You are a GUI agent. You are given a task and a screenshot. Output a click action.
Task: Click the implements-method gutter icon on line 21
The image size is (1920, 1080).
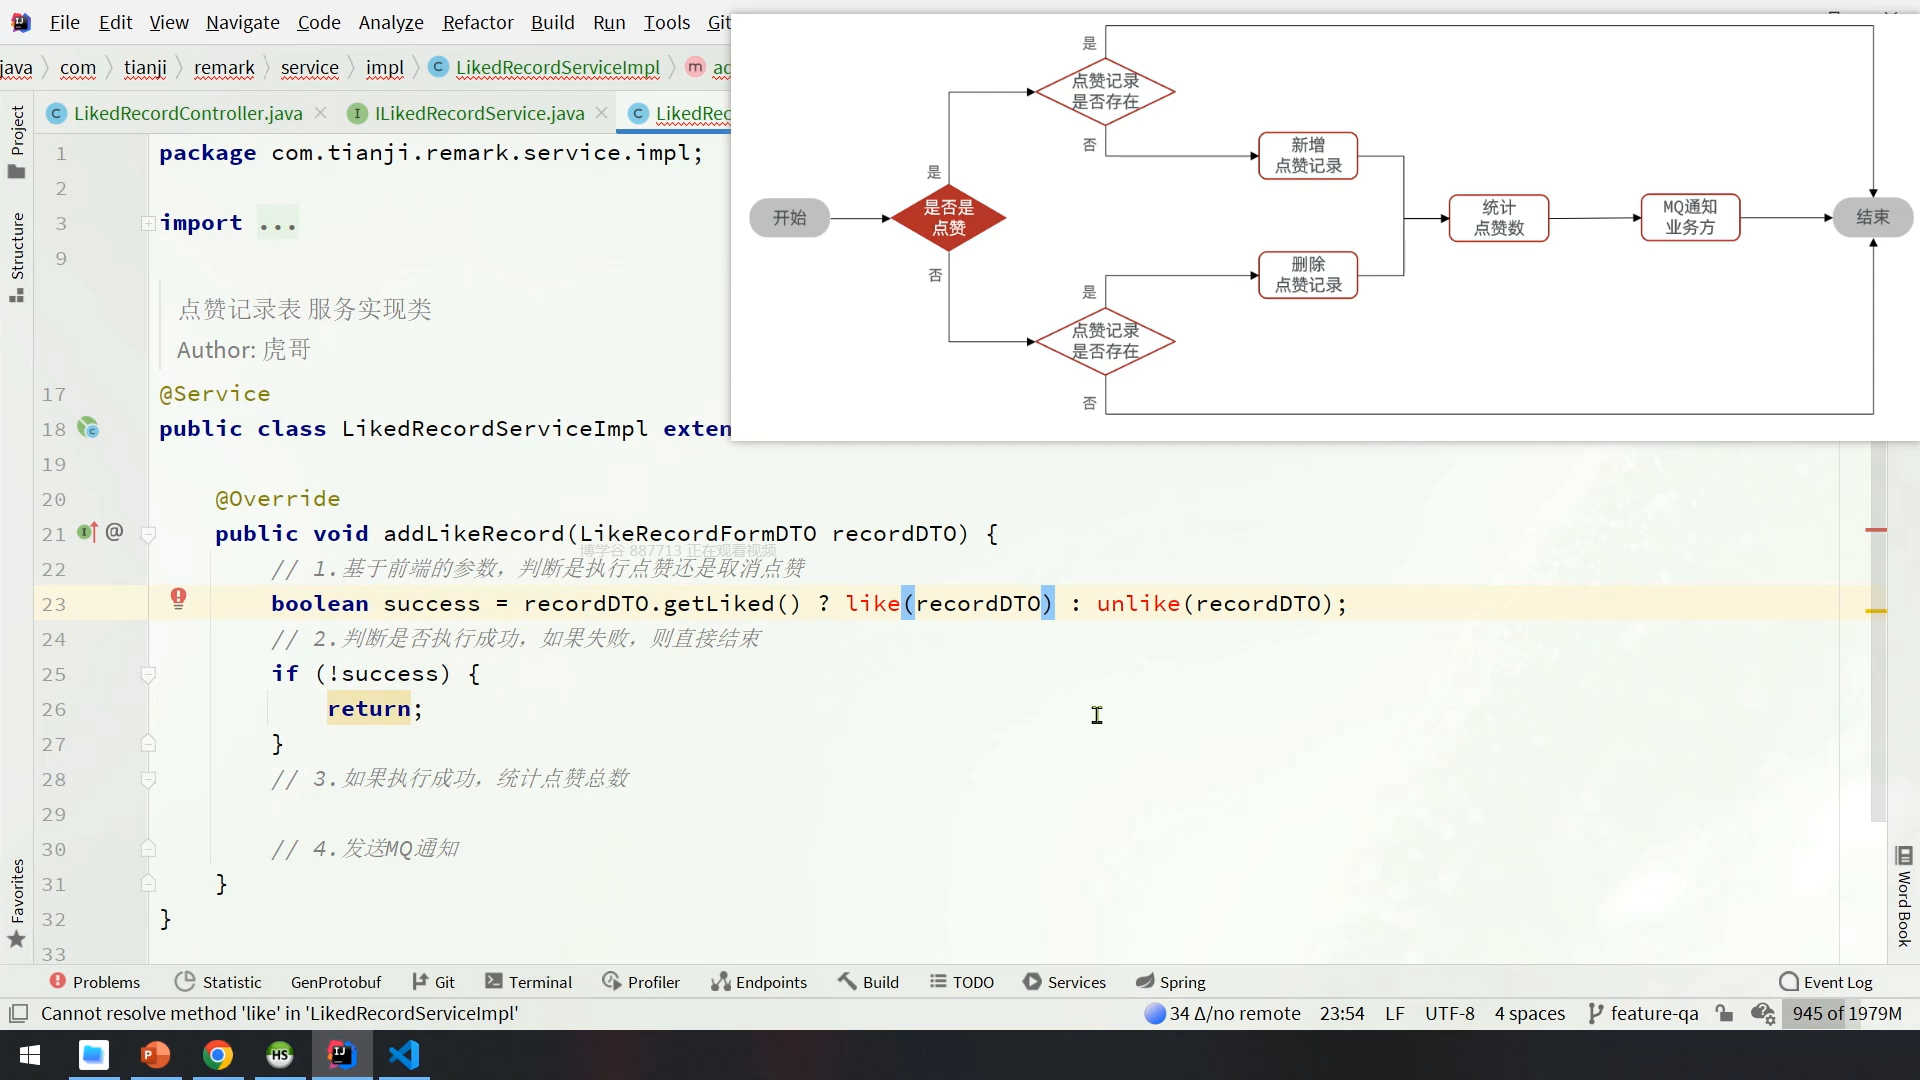coord(87,533)
